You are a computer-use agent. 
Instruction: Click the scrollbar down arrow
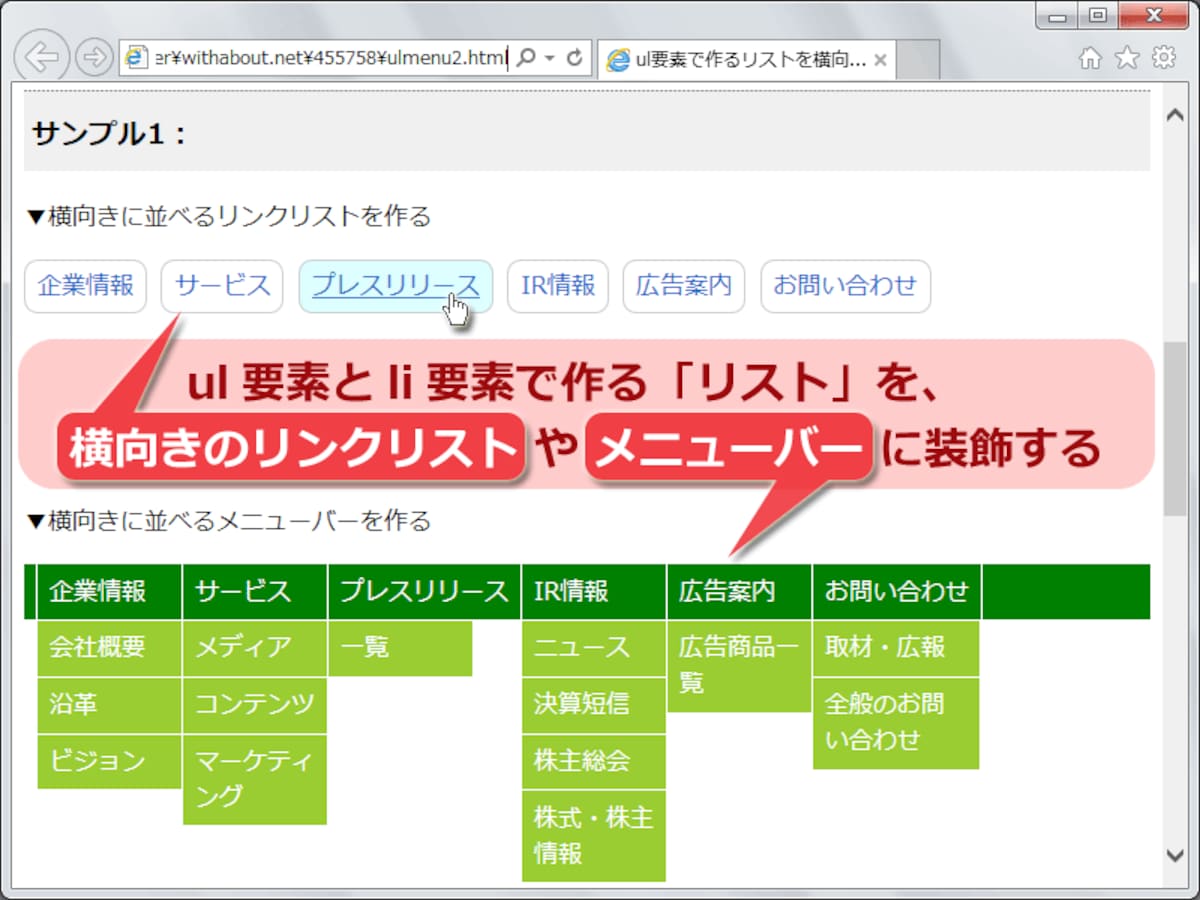click(x=1176, y=855)
